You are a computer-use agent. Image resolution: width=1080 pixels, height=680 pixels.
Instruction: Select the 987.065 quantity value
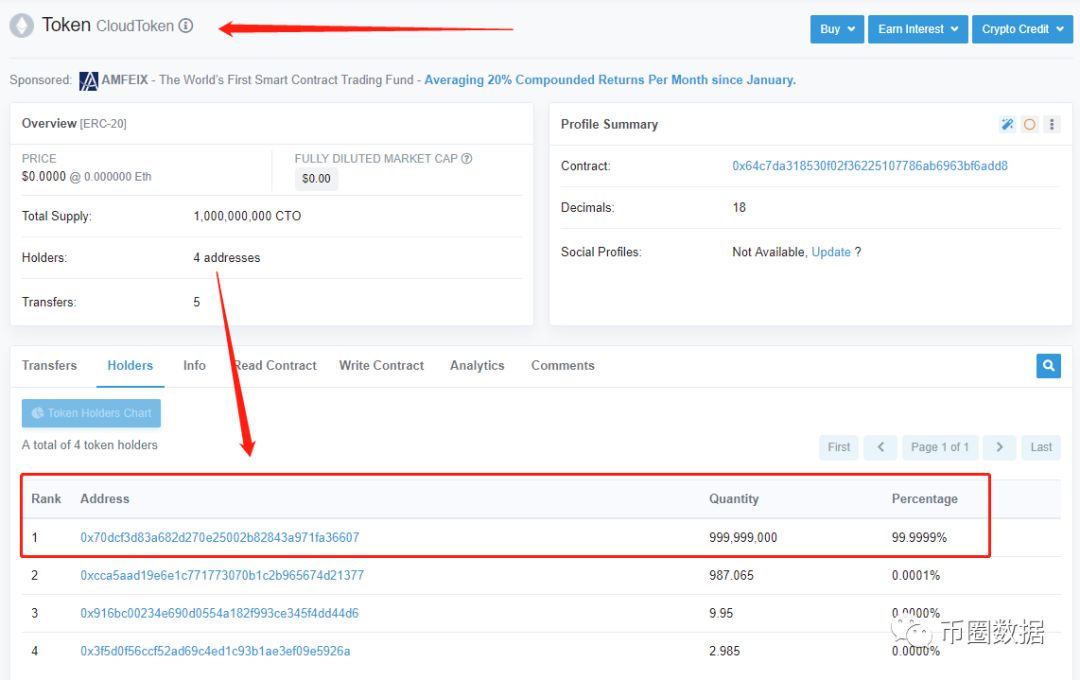[731, 575]
